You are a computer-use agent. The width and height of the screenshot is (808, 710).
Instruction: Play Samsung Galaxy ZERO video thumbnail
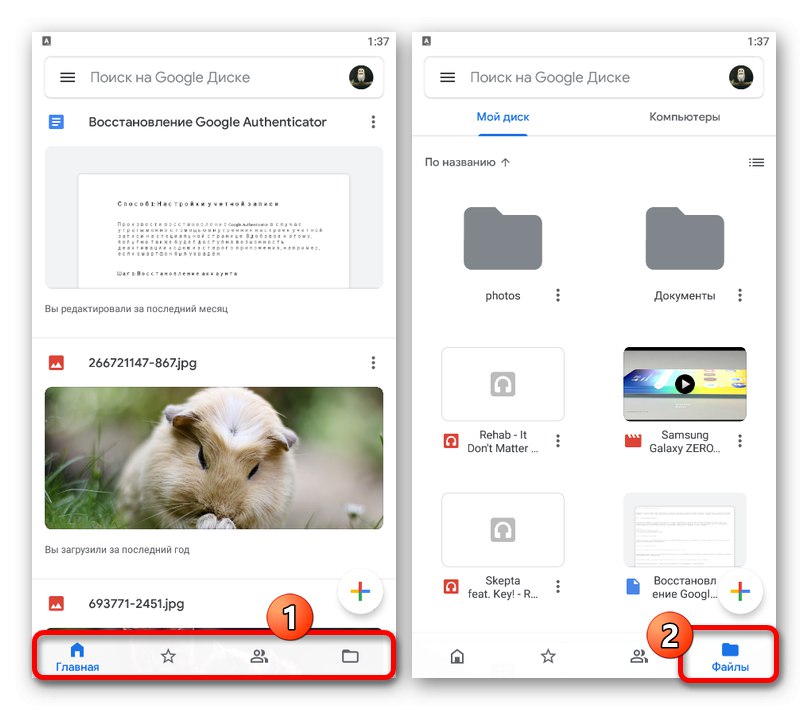click(684, 384)
